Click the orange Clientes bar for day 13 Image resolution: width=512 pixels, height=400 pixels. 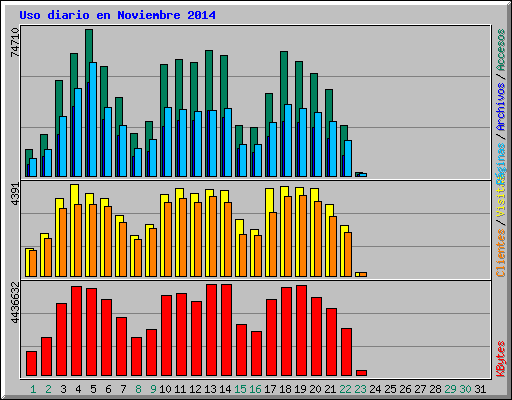[213, 236]
